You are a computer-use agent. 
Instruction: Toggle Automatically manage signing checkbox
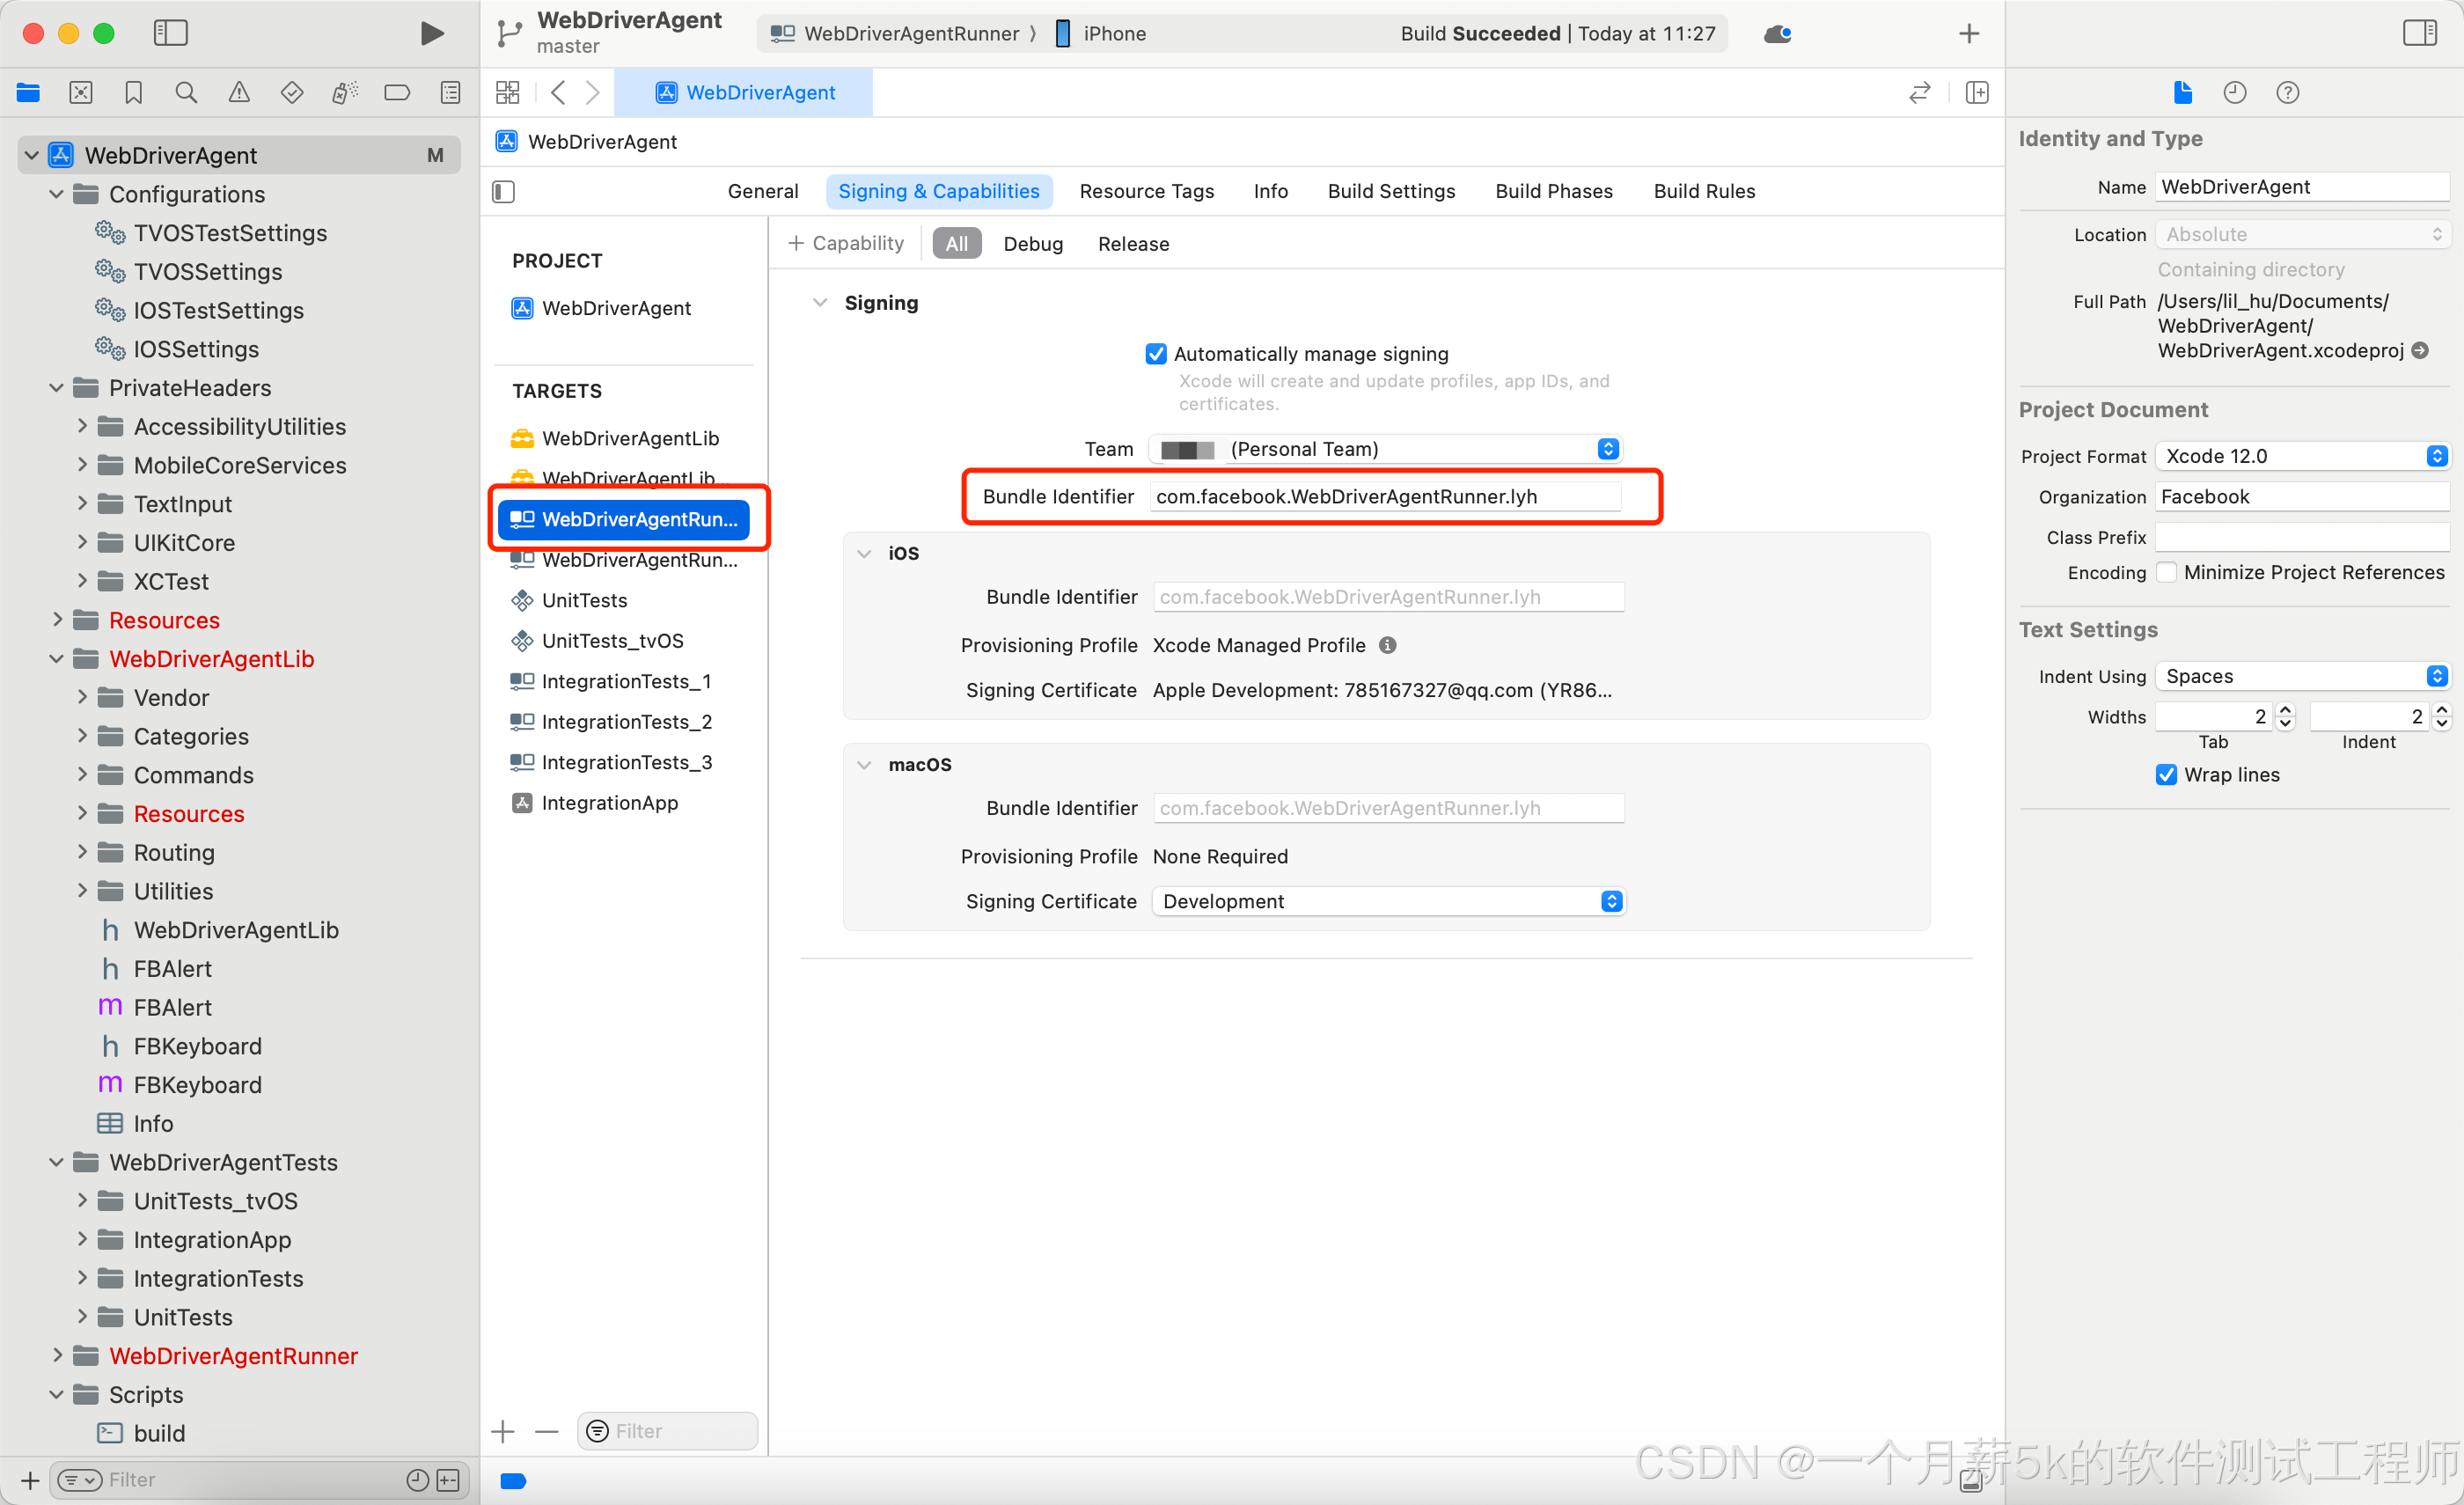click(1156, 354)
